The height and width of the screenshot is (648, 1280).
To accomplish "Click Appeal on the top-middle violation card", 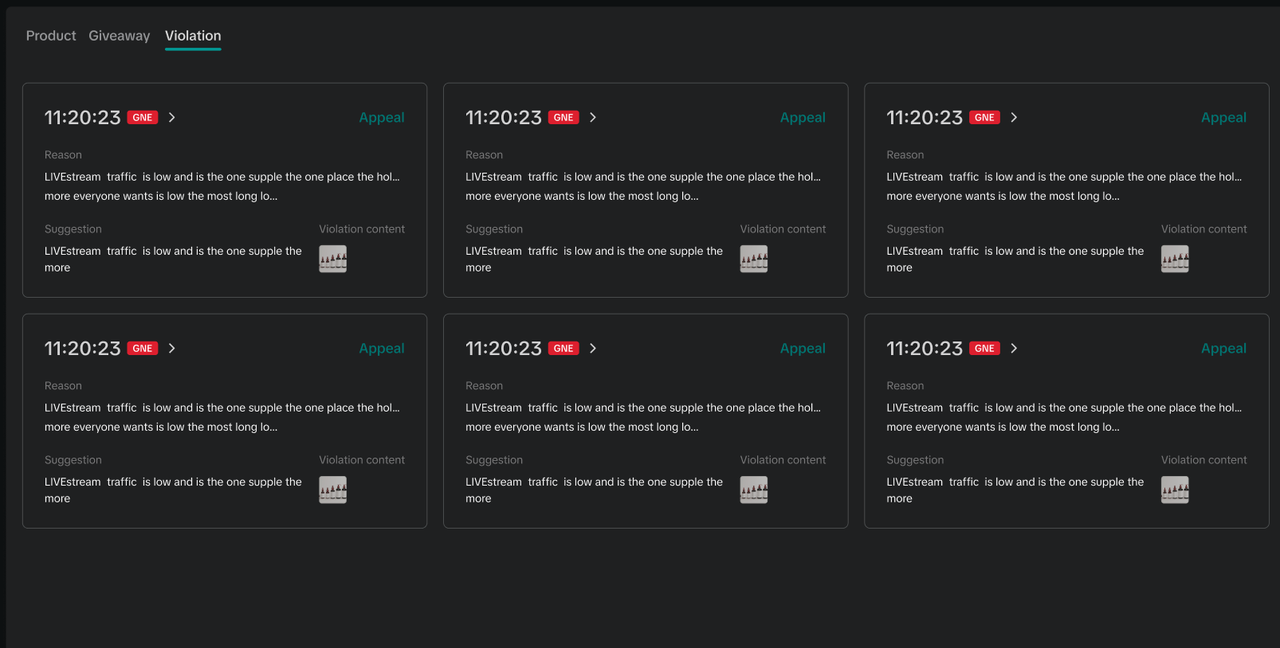I will tap(802, 118).
